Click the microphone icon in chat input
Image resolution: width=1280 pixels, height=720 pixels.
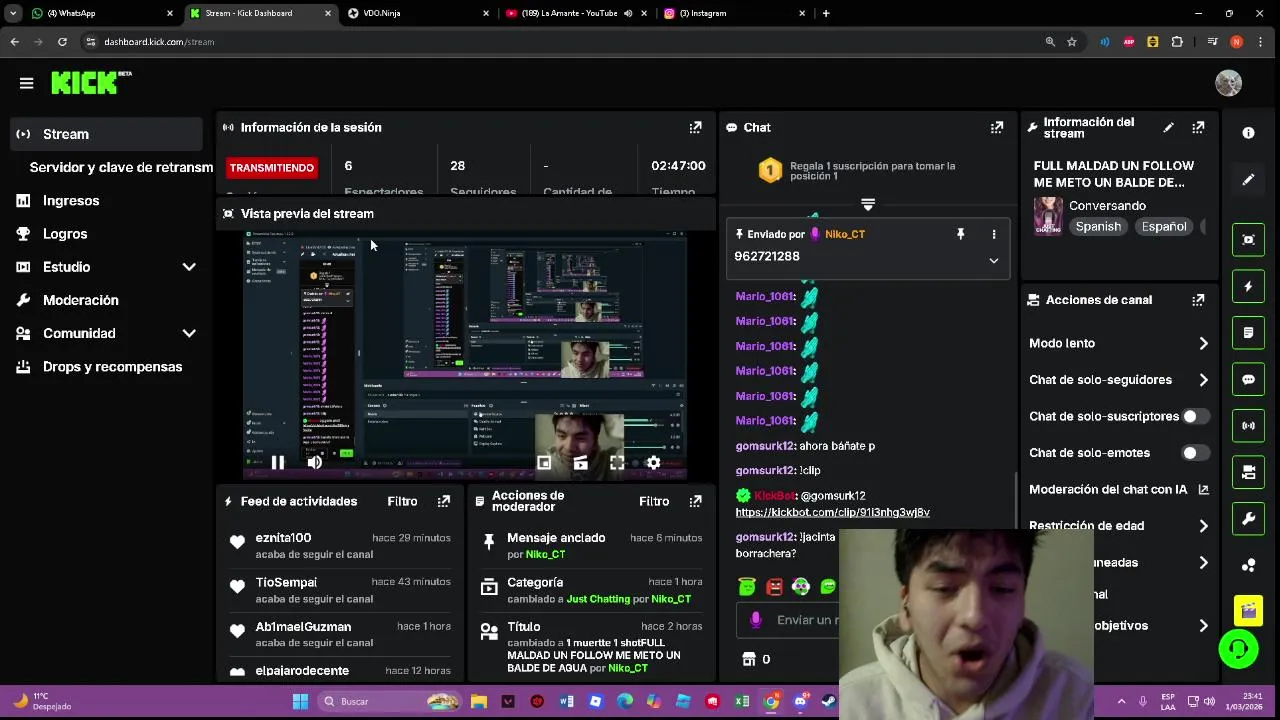click(x=756, y=620)
